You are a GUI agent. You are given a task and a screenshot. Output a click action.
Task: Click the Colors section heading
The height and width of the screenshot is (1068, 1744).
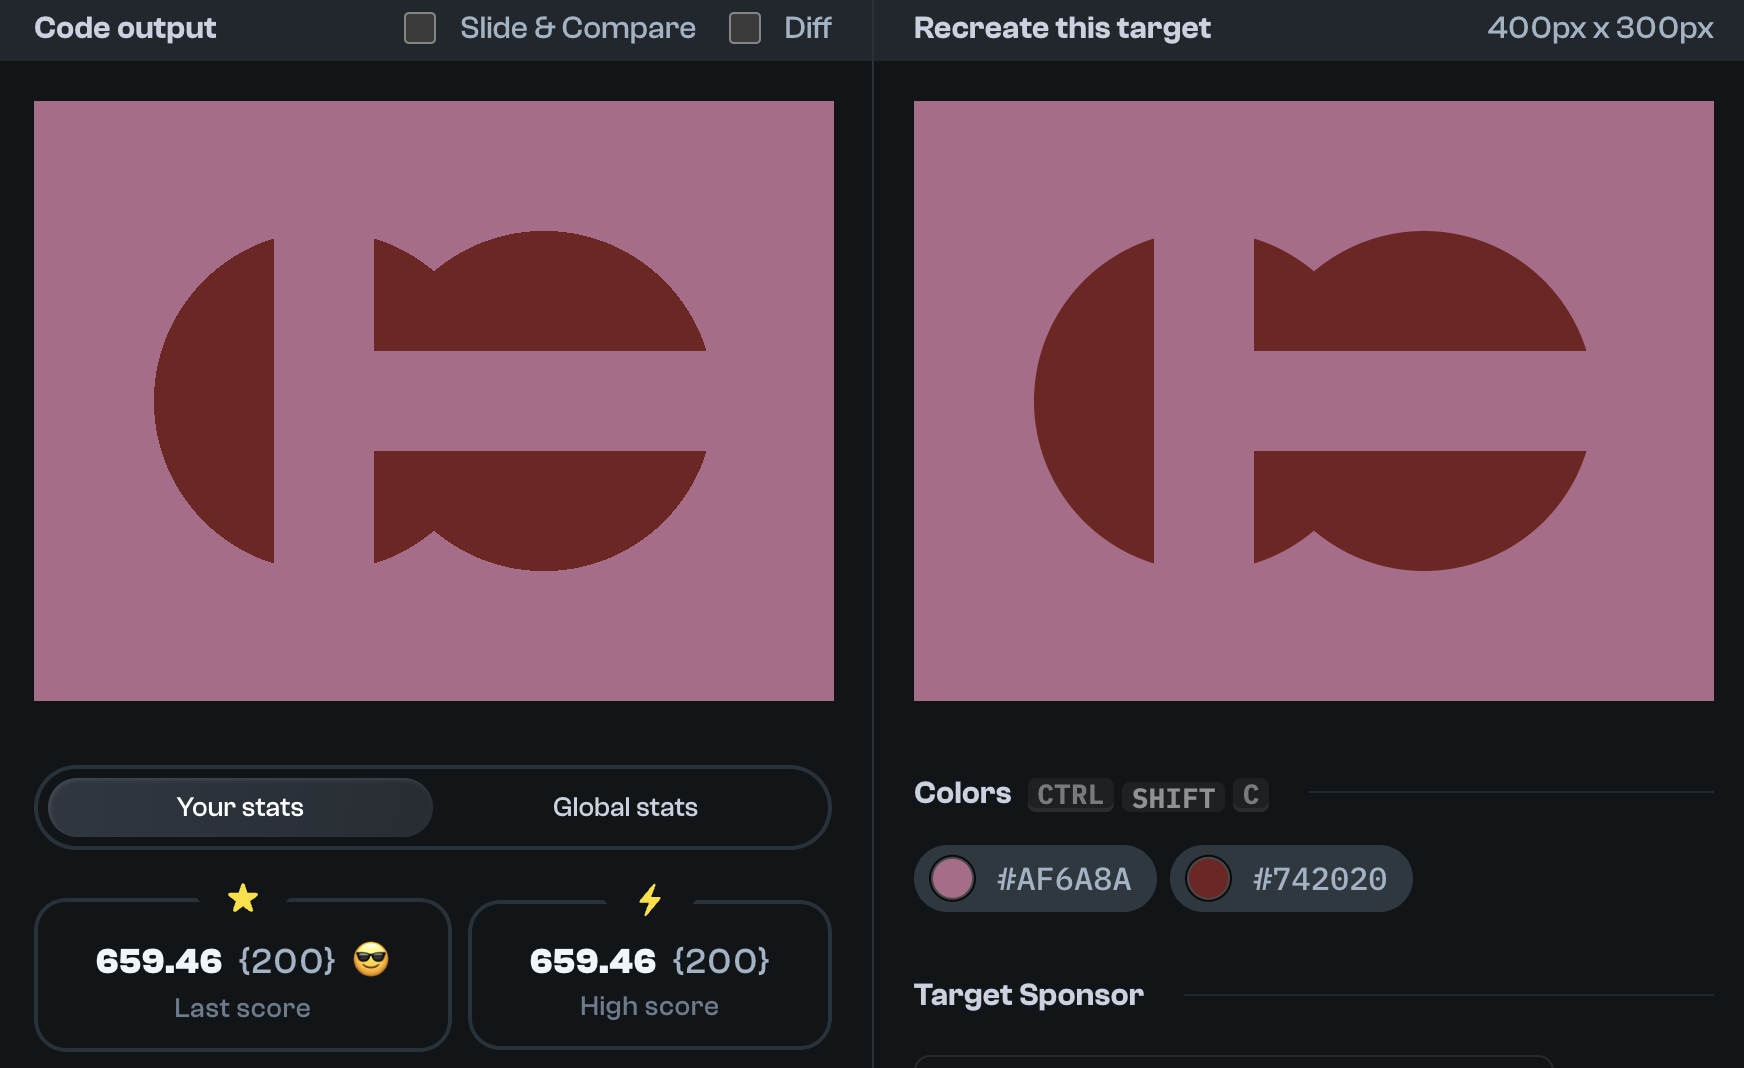point(962,793)
